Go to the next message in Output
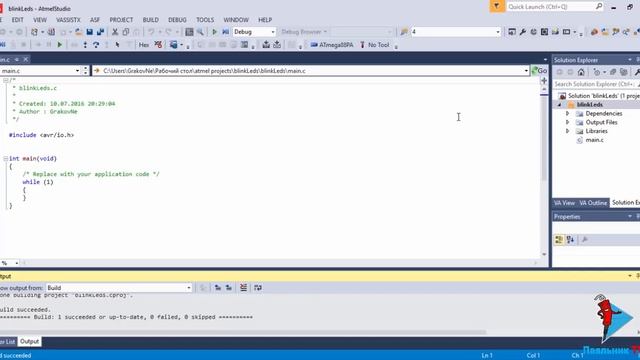The width and height of the screenshot is (640, 360). coord(229,288)
